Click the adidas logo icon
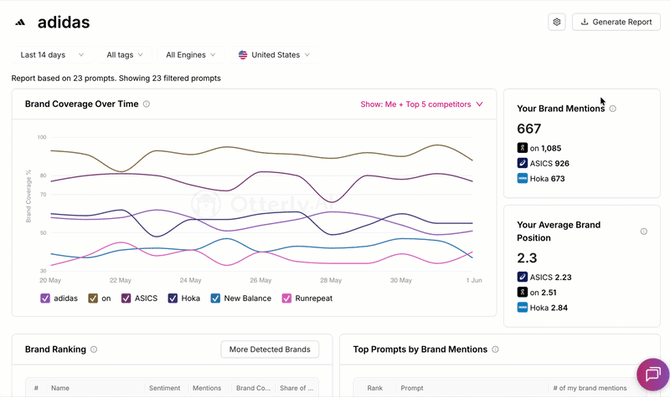This screenshot has width=670, height=397. pos(20,23)
